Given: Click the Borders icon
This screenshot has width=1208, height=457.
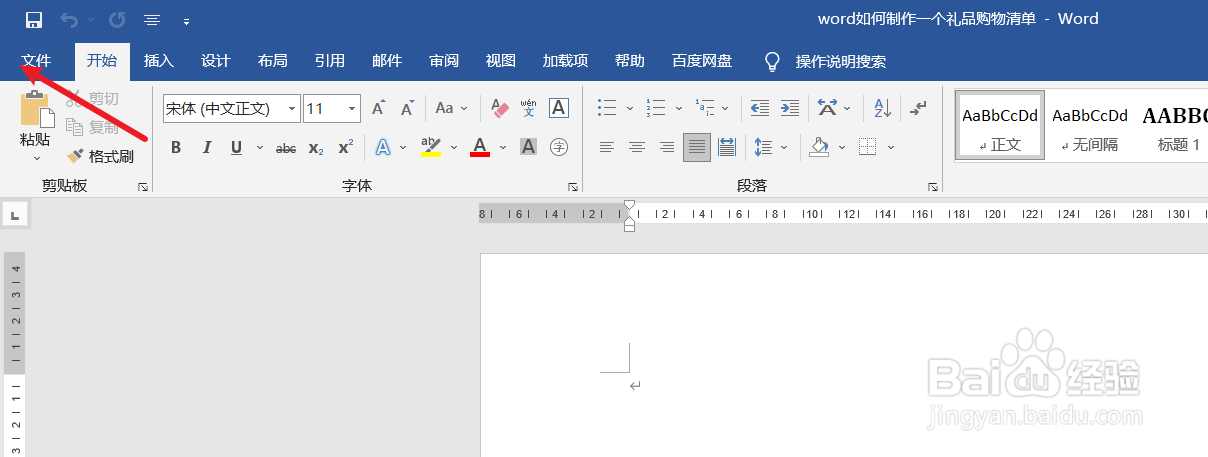Looking at the screenshot, I should coord(867,148).
